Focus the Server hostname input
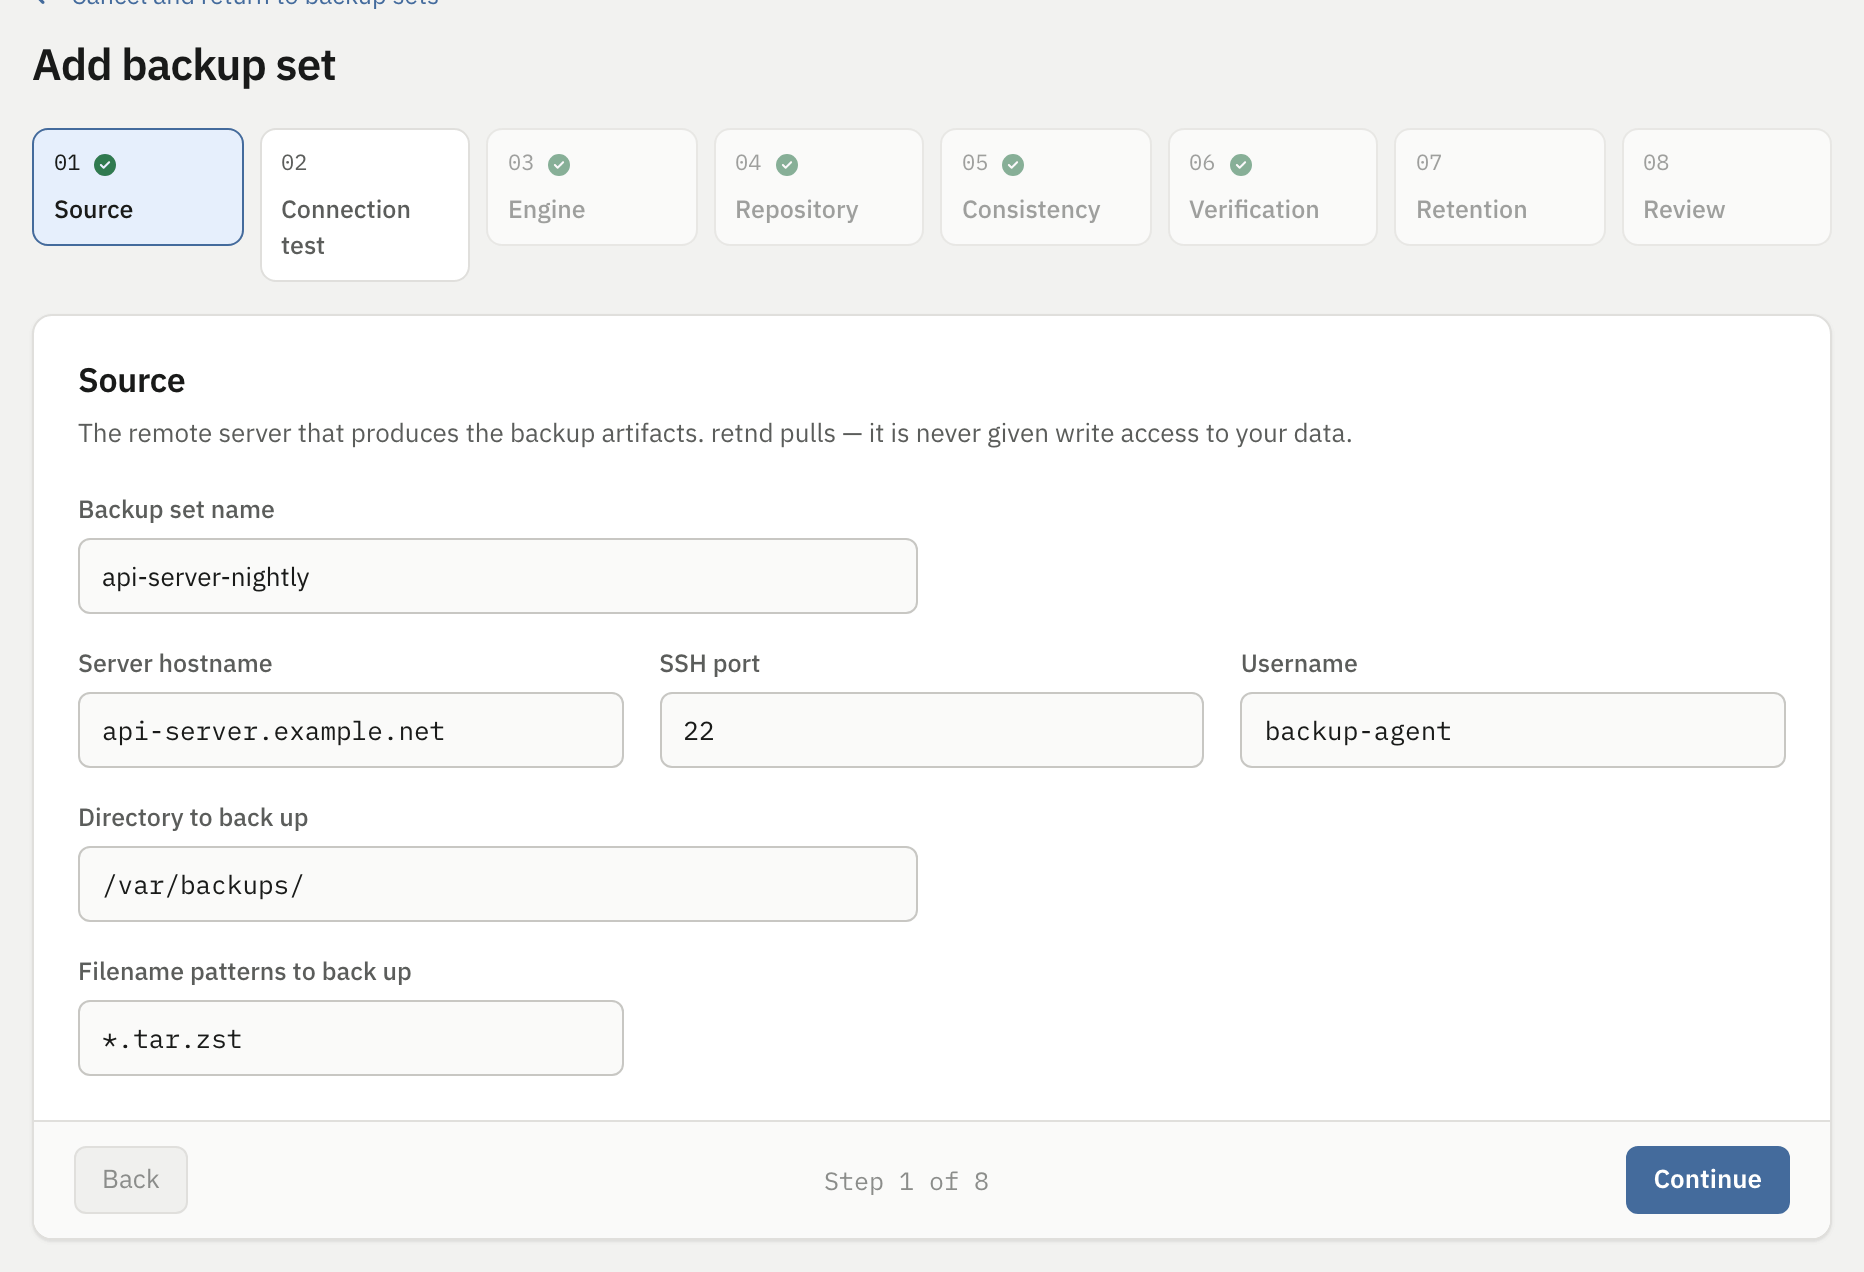1864x1272 pixels. [351, 730]
